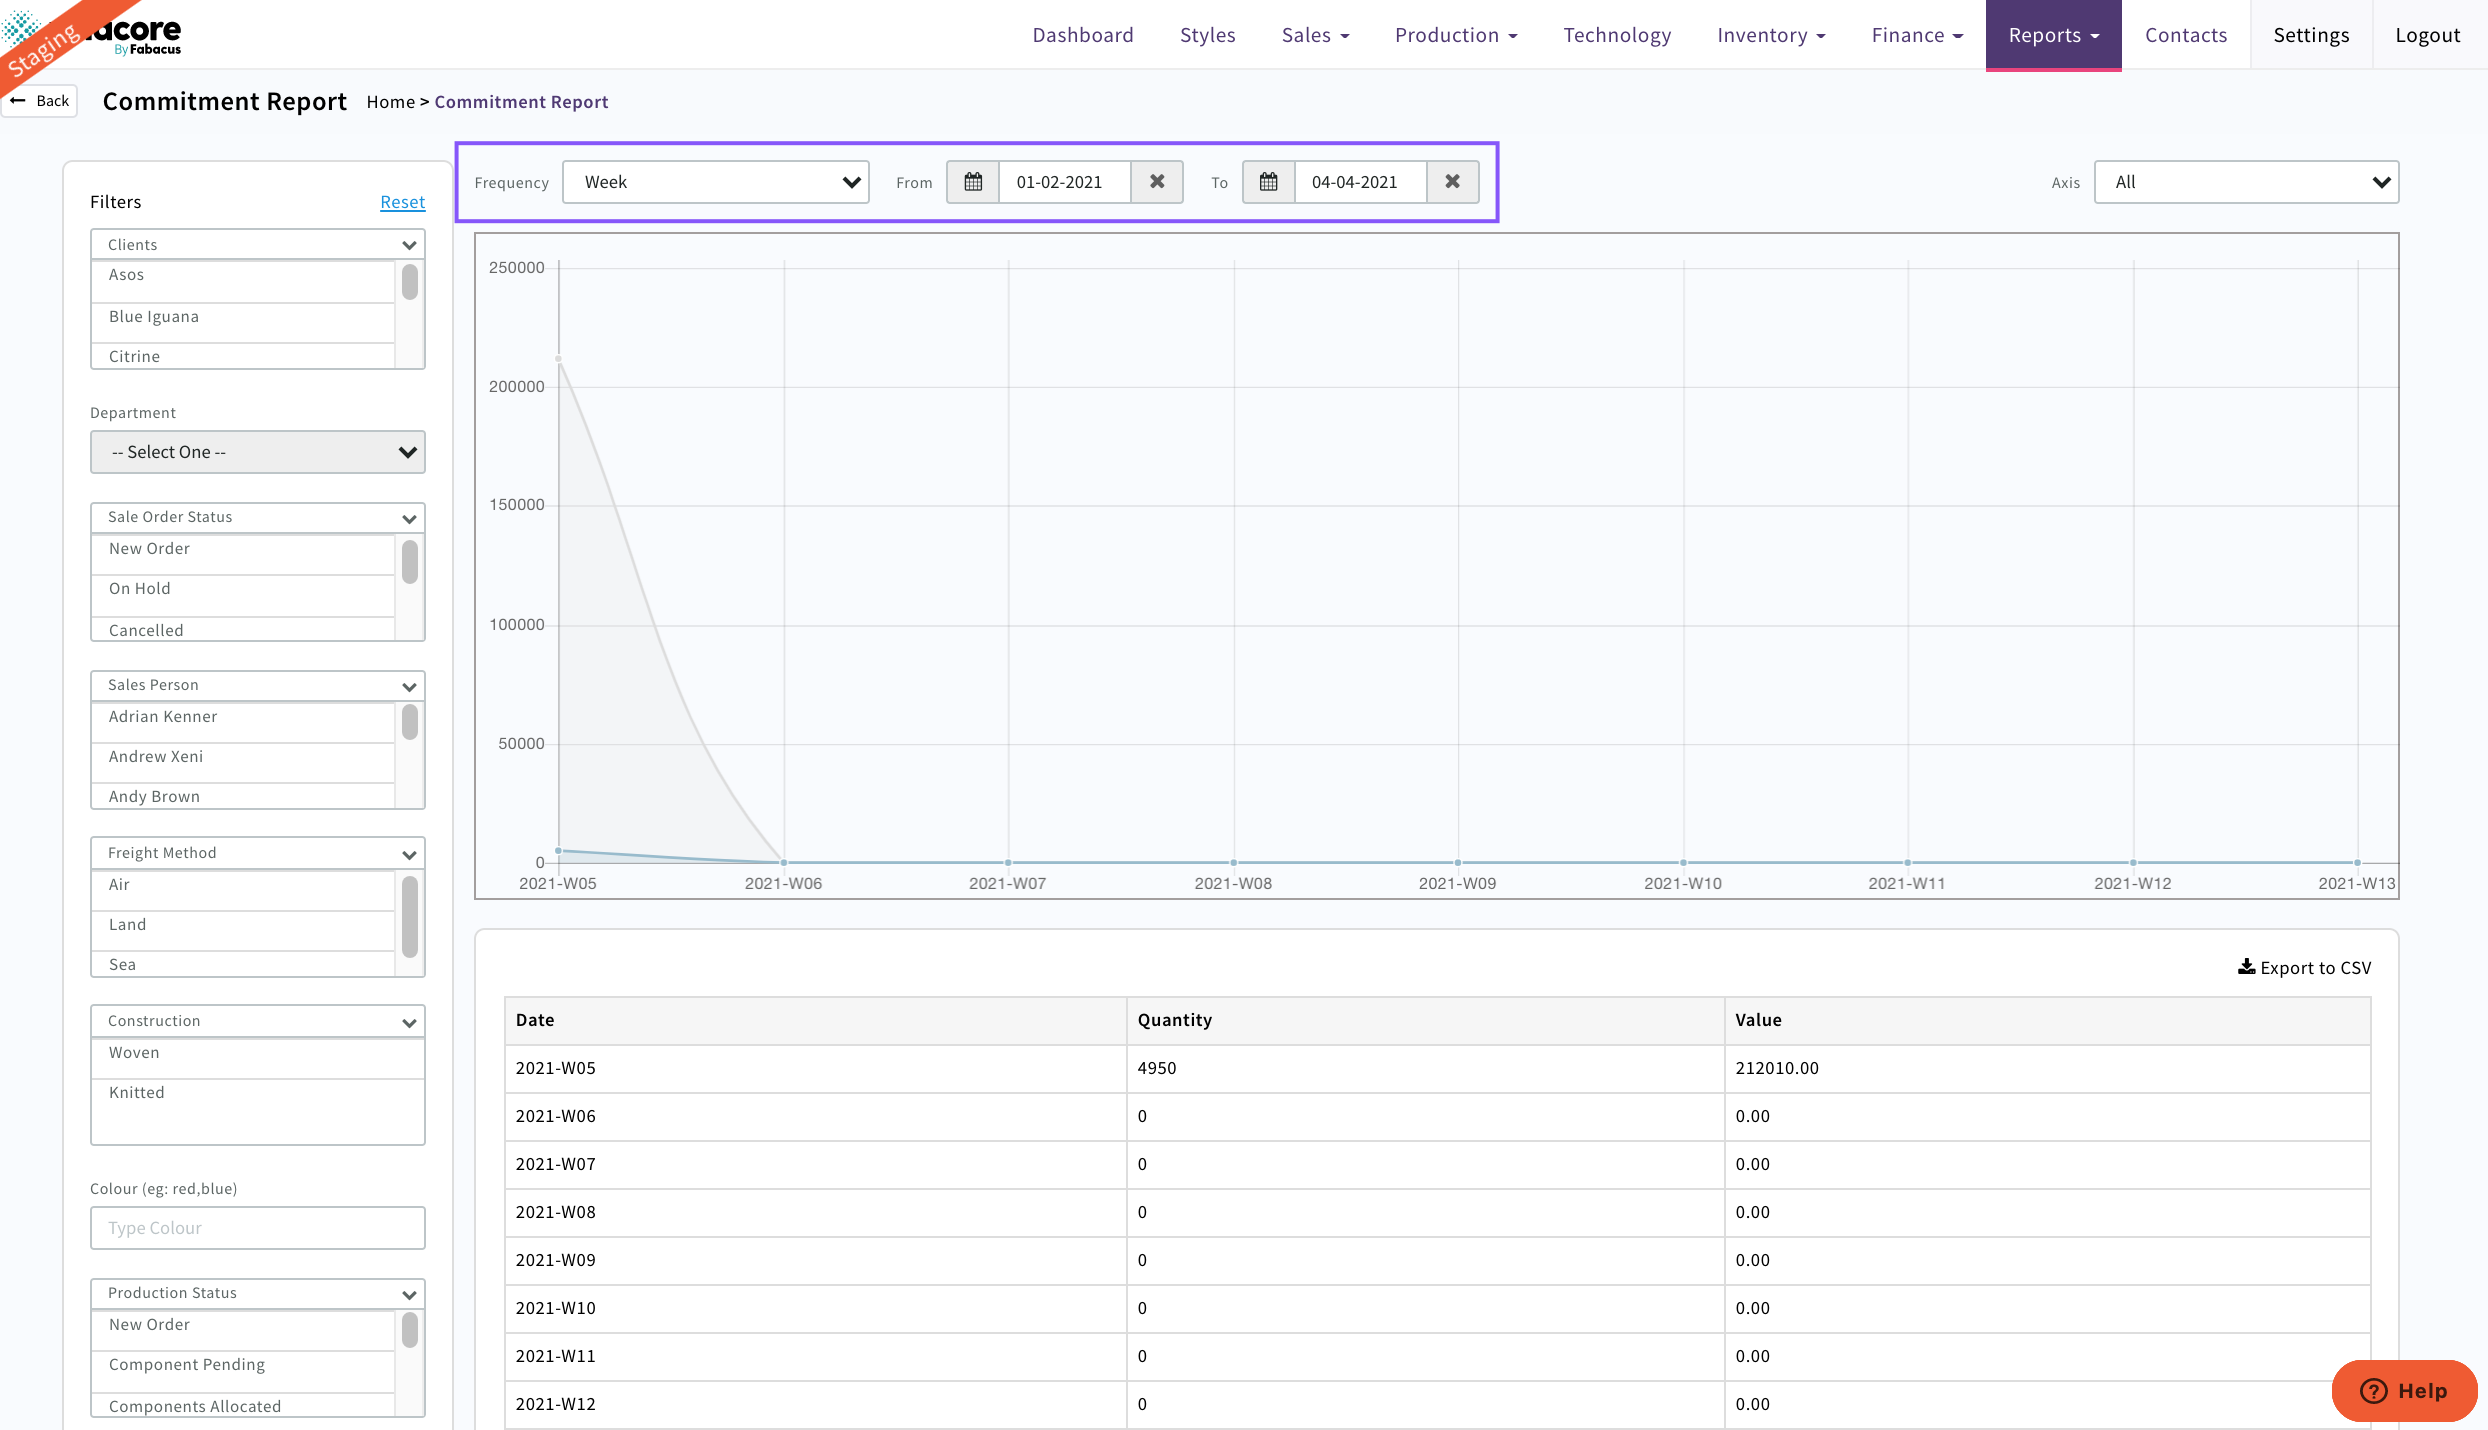Click the Reset filters link

point(402,202)
